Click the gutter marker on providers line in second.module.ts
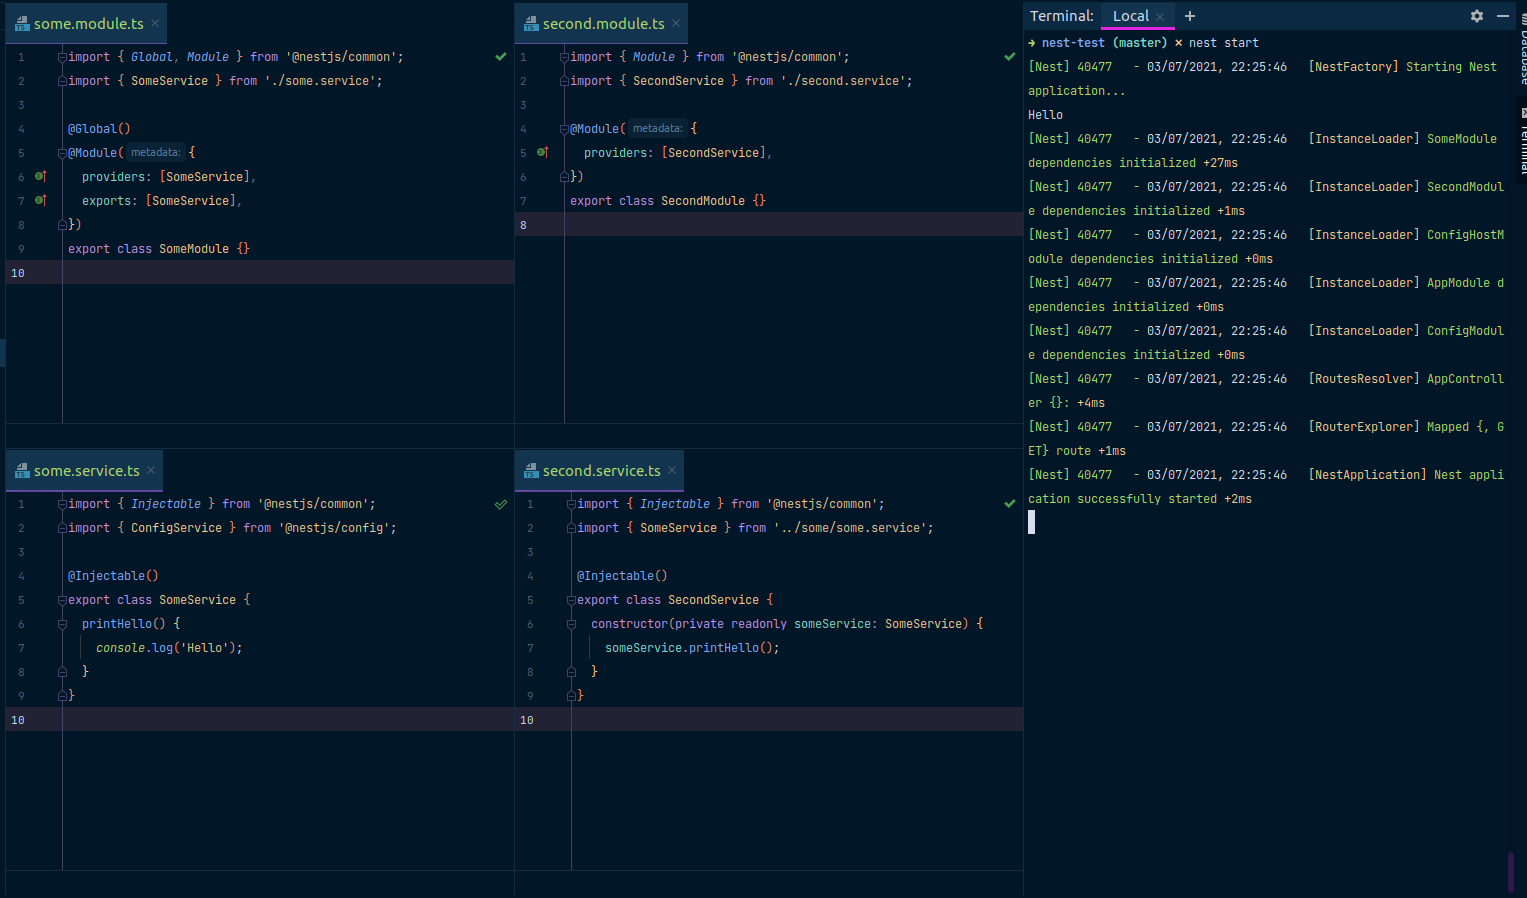 pos(543,152)
